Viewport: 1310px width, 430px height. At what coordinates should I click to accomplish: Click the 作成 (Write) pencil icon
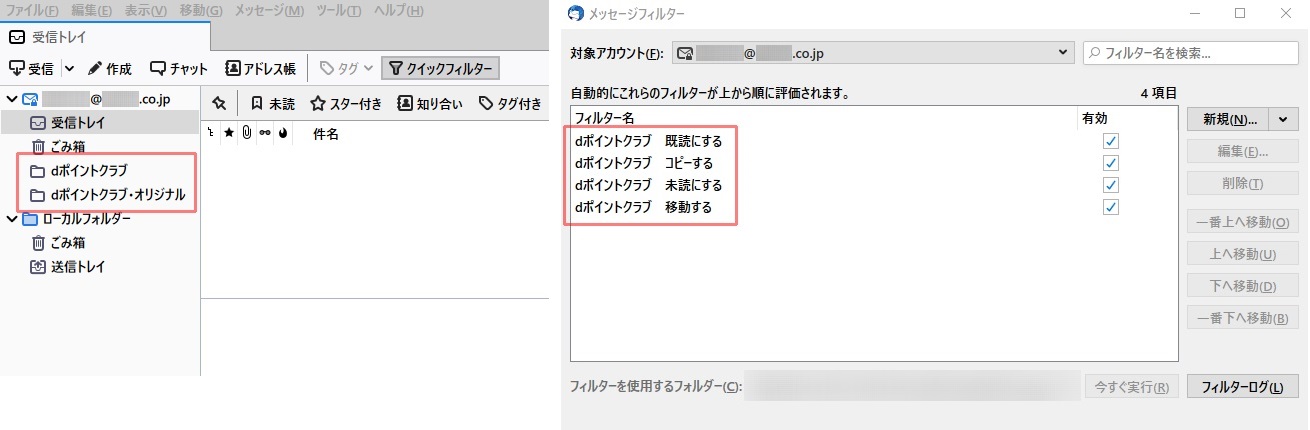pos(96,69)
